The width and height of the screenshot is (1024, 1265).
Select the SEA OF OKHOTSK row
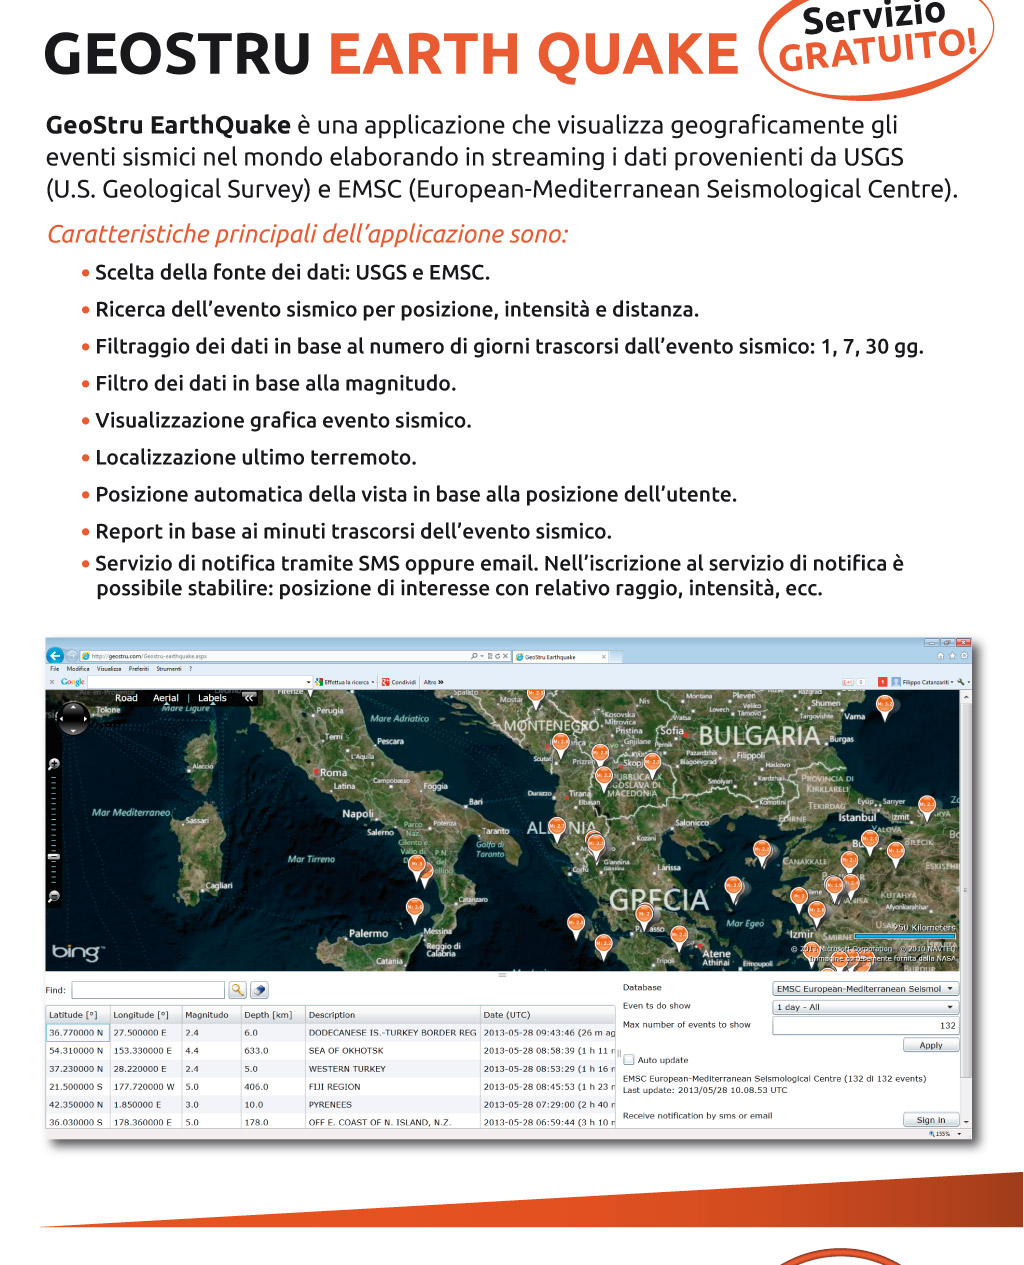[x=331, y=1051]
